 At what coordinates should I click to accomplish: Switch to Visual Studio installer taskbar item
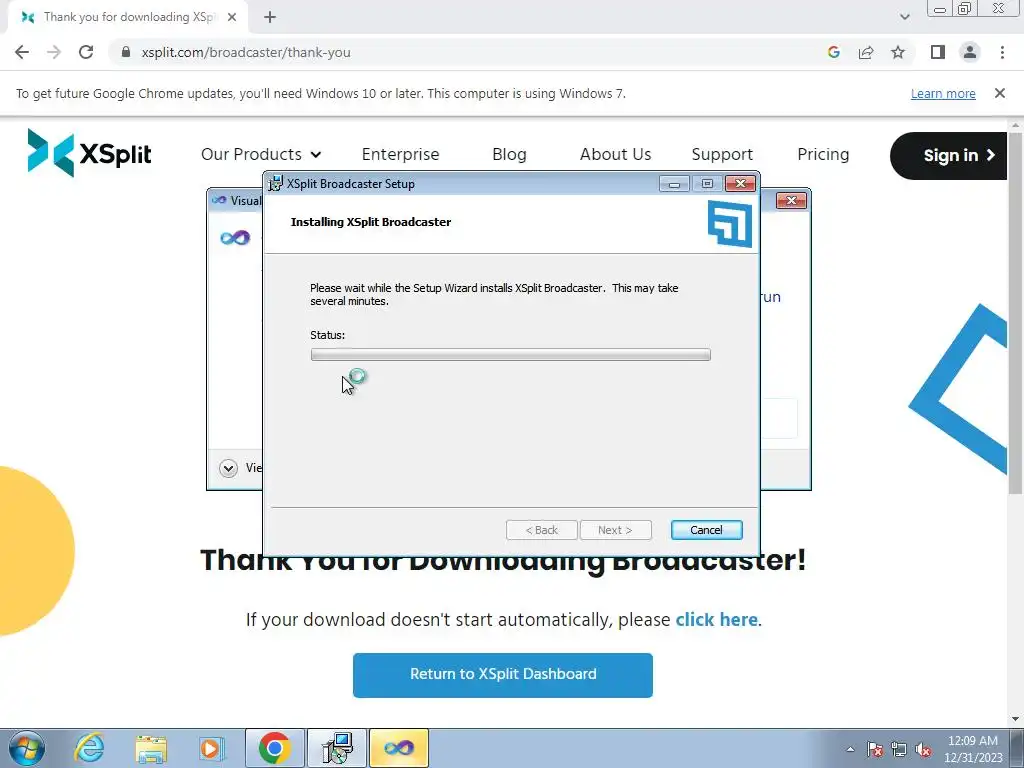[399, 748]
